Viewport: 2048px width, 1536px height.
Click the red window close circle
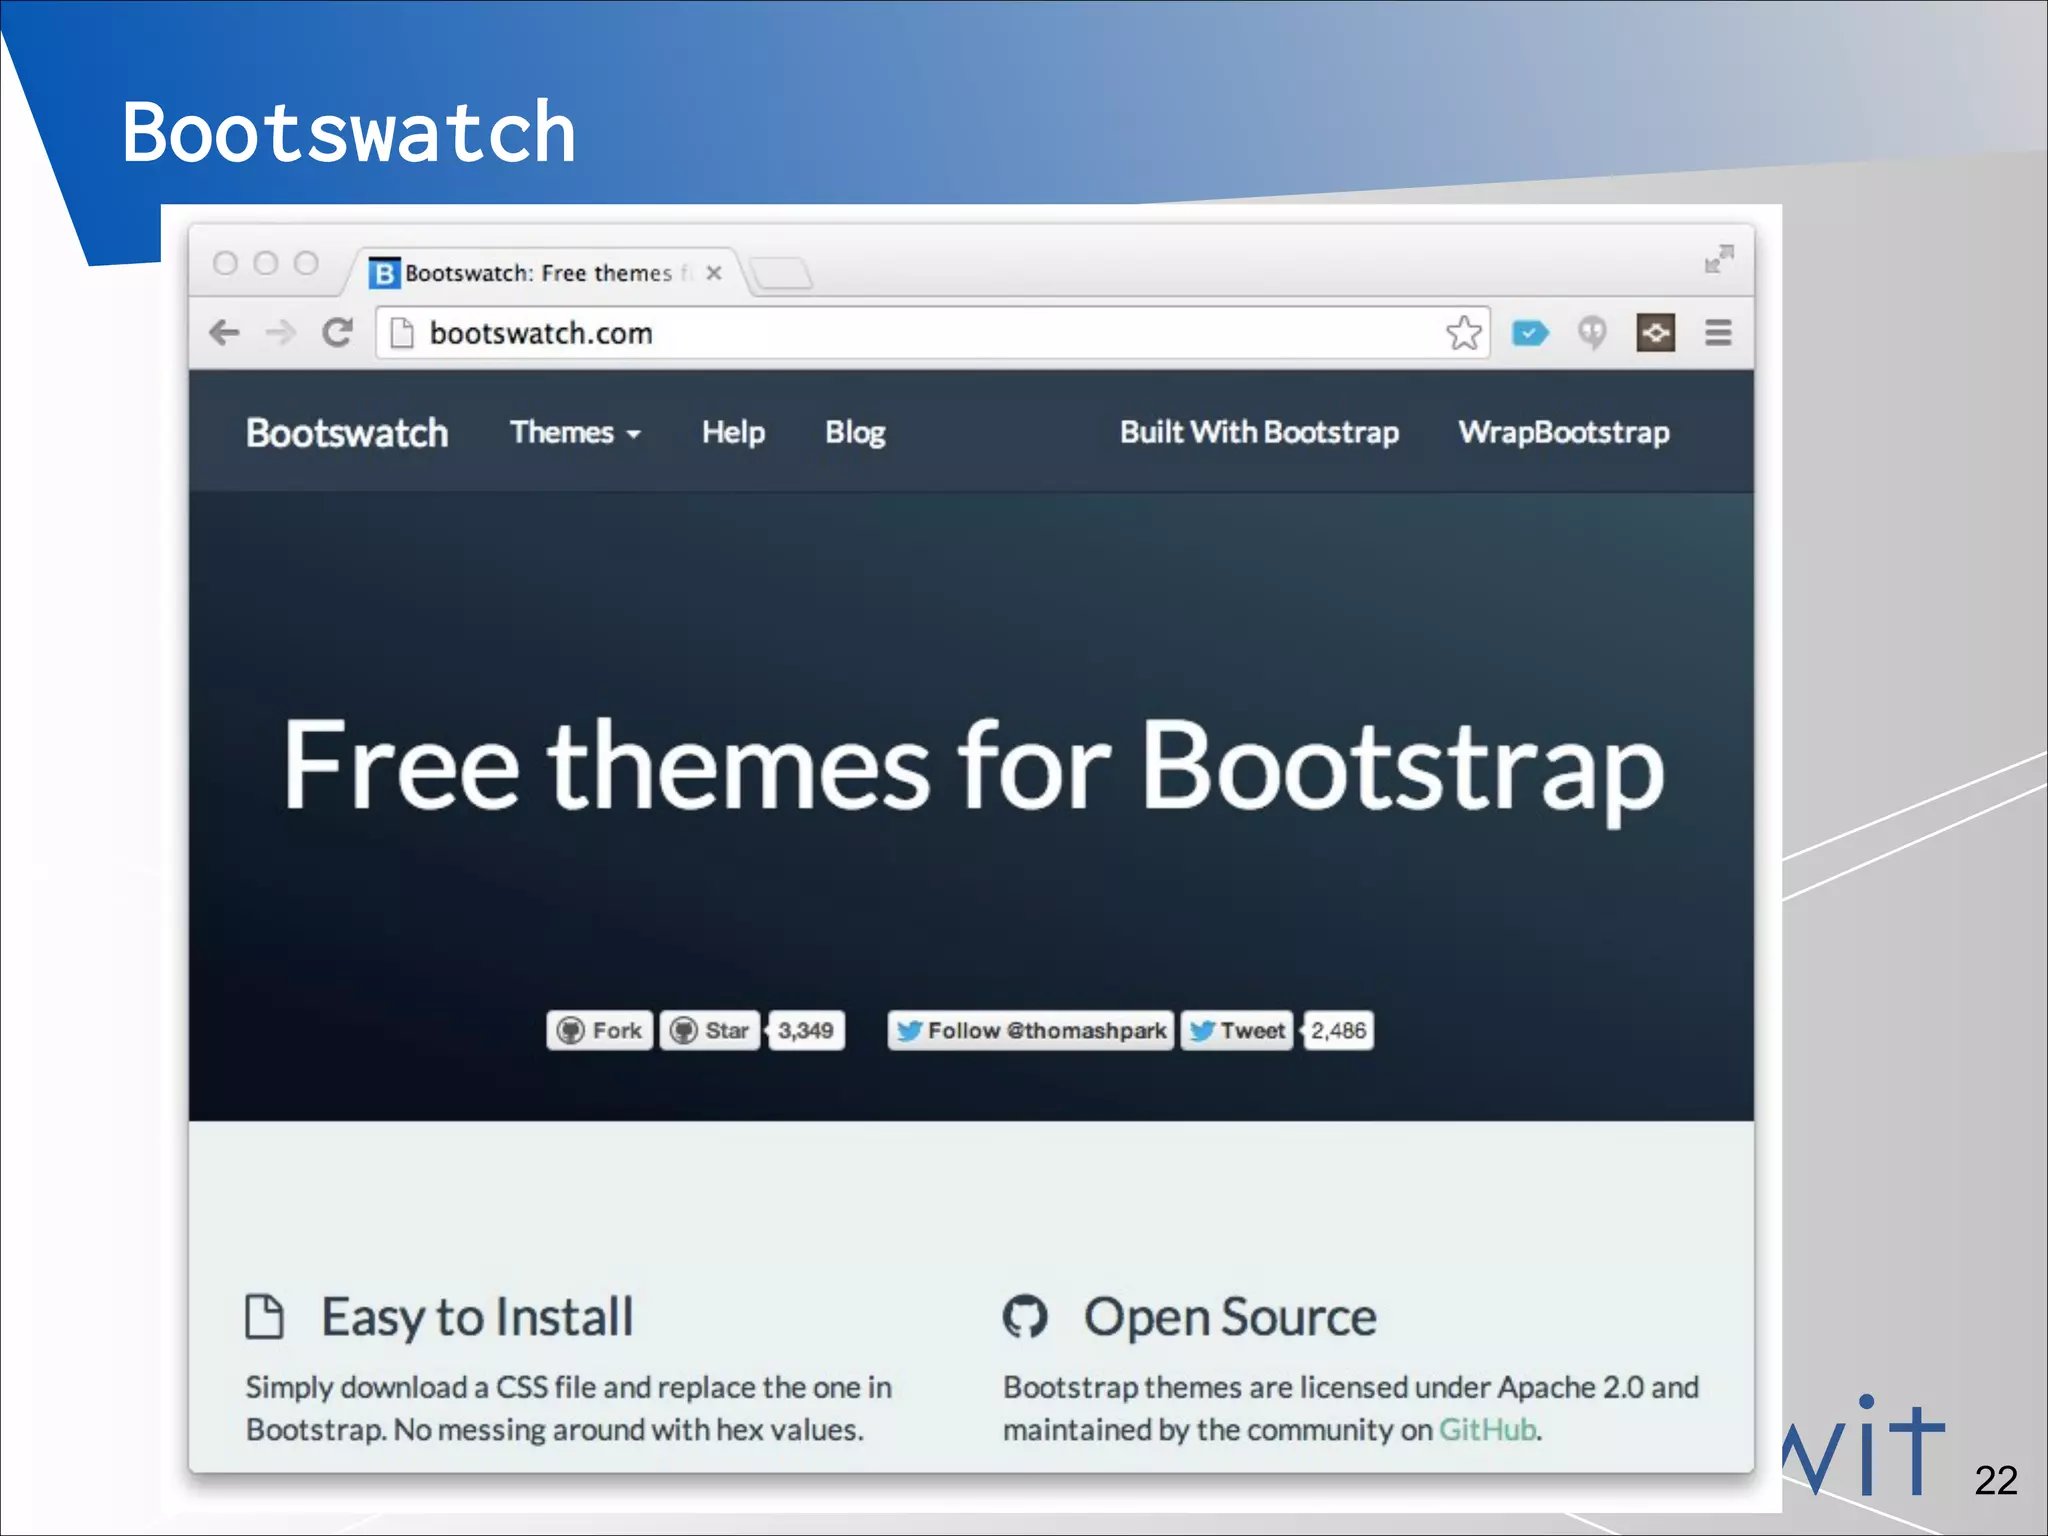[225, 263]
